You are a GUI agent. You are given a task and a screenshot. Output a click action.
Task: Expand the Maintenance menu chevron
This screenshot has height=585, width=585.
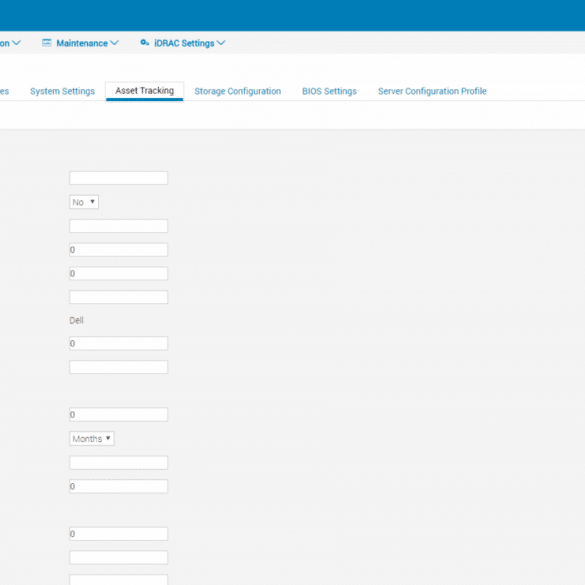[x=115, y=43]
